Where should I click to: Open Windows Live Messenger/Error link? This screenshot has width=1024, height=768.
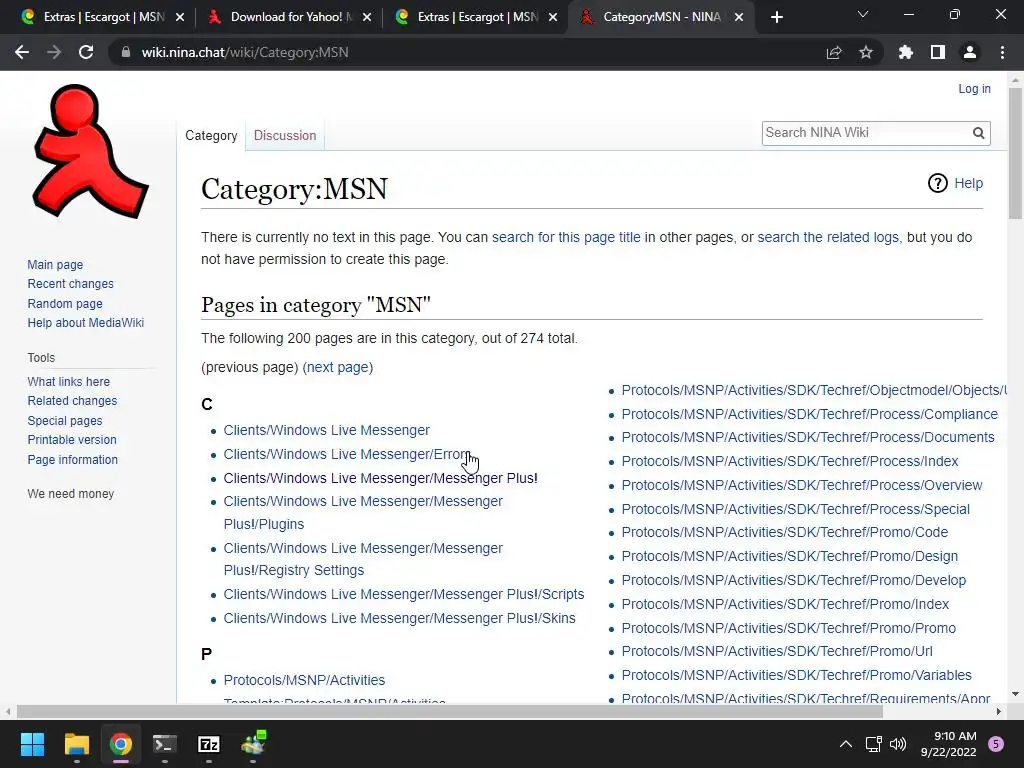coord(346,454)
